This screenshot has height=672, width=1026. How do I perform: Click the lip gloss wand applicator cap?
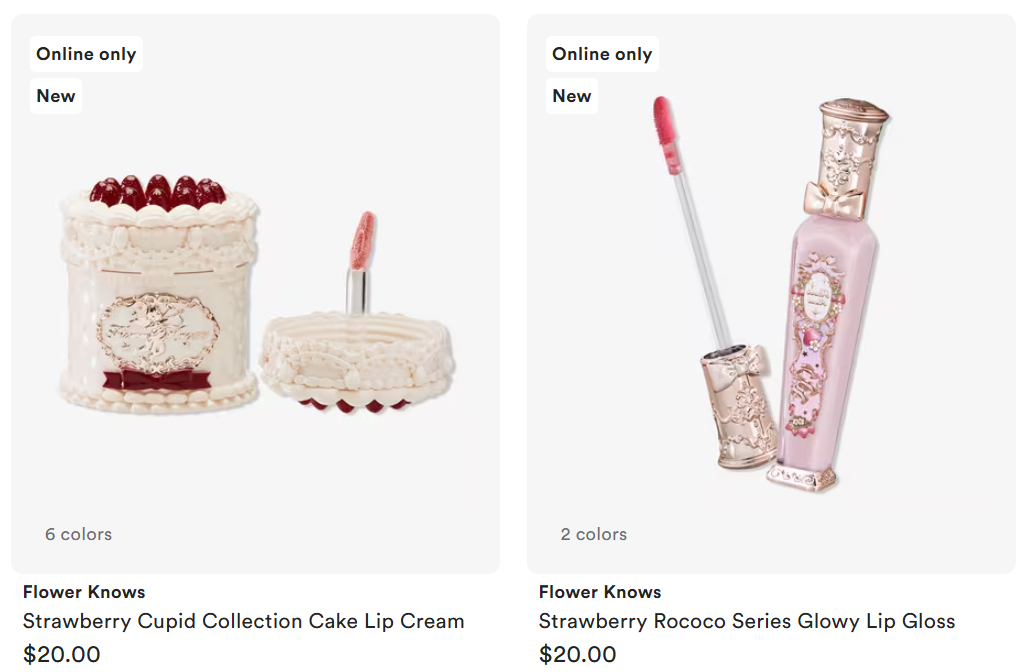coord(739,406)
